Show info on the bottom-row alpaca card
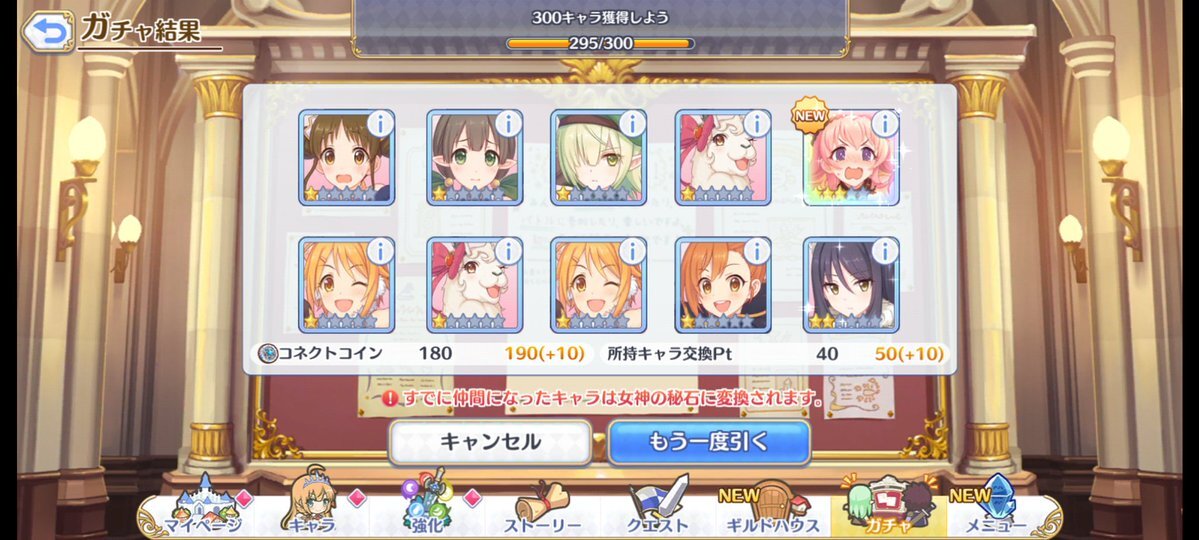Image resolution: width=1199 pixels, height=540 pixels. click(x=508, y=251)
